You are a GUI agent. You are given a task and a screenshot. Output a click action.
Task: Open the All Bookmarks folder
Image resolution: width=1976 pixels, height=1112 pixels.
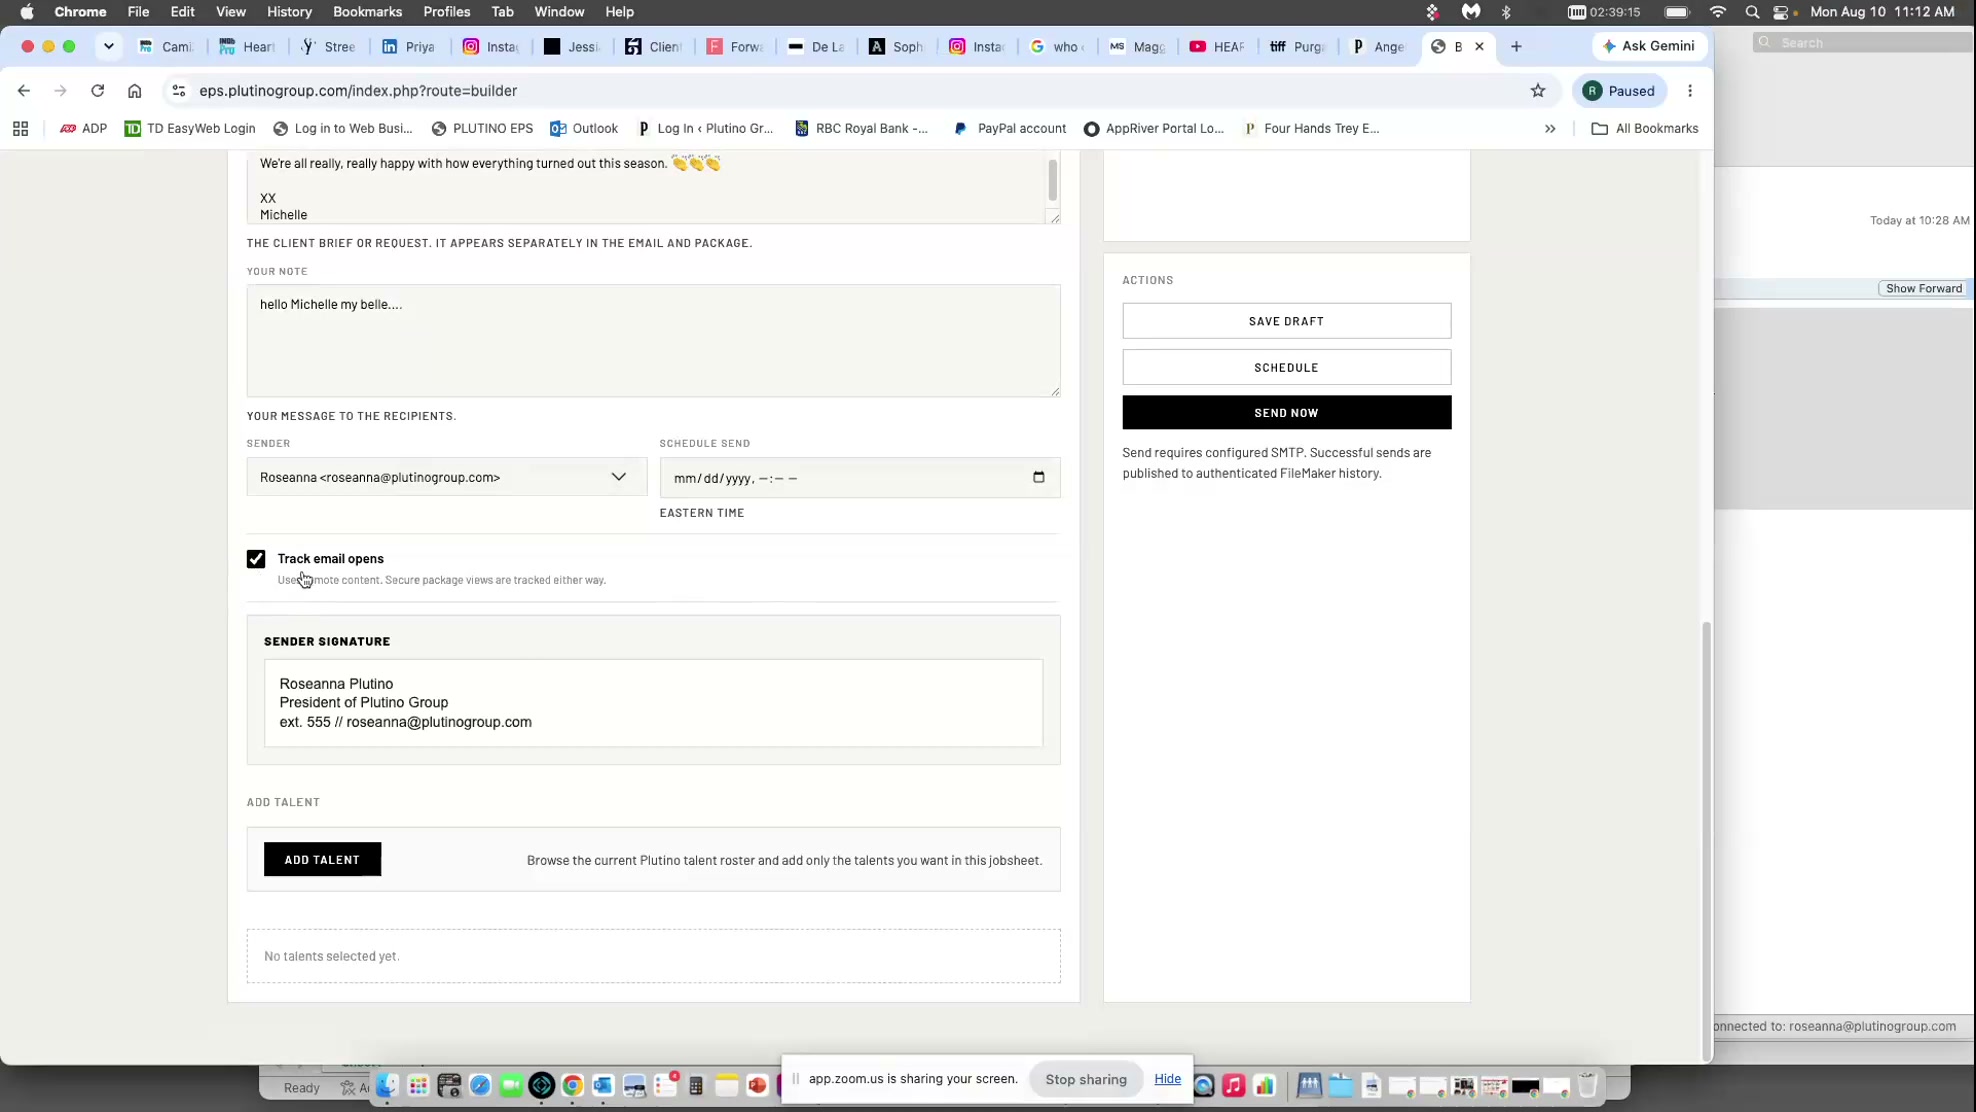pos(1644,129)
